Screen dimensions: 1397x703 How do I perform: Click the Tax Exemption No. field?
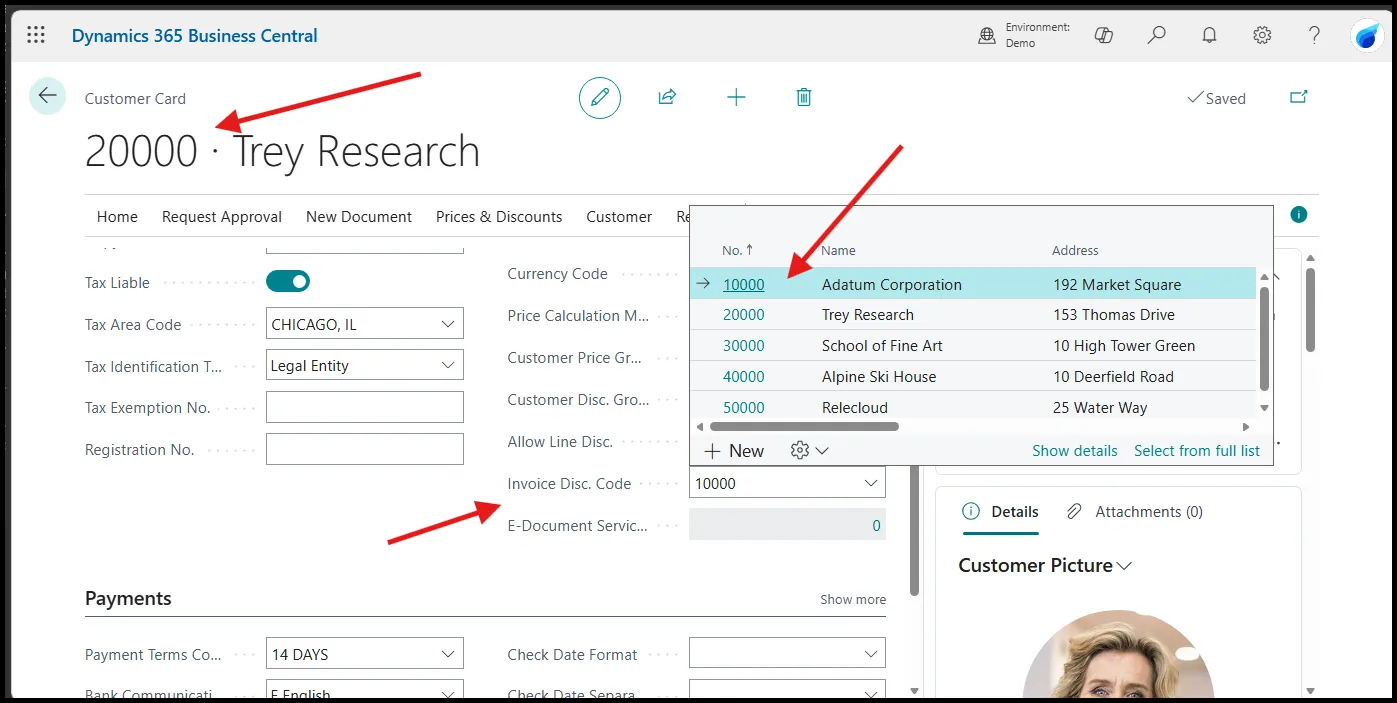tap(365, 407)
